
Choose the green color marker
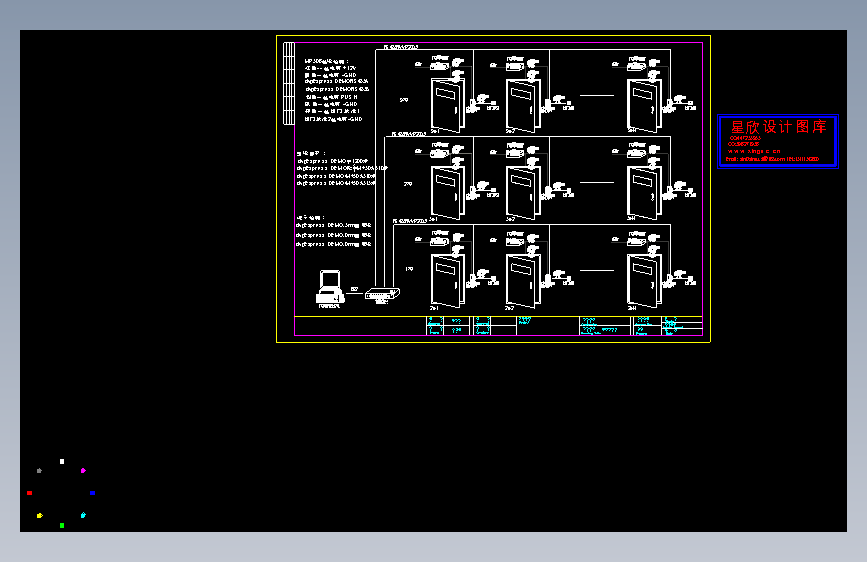point(62,525)
